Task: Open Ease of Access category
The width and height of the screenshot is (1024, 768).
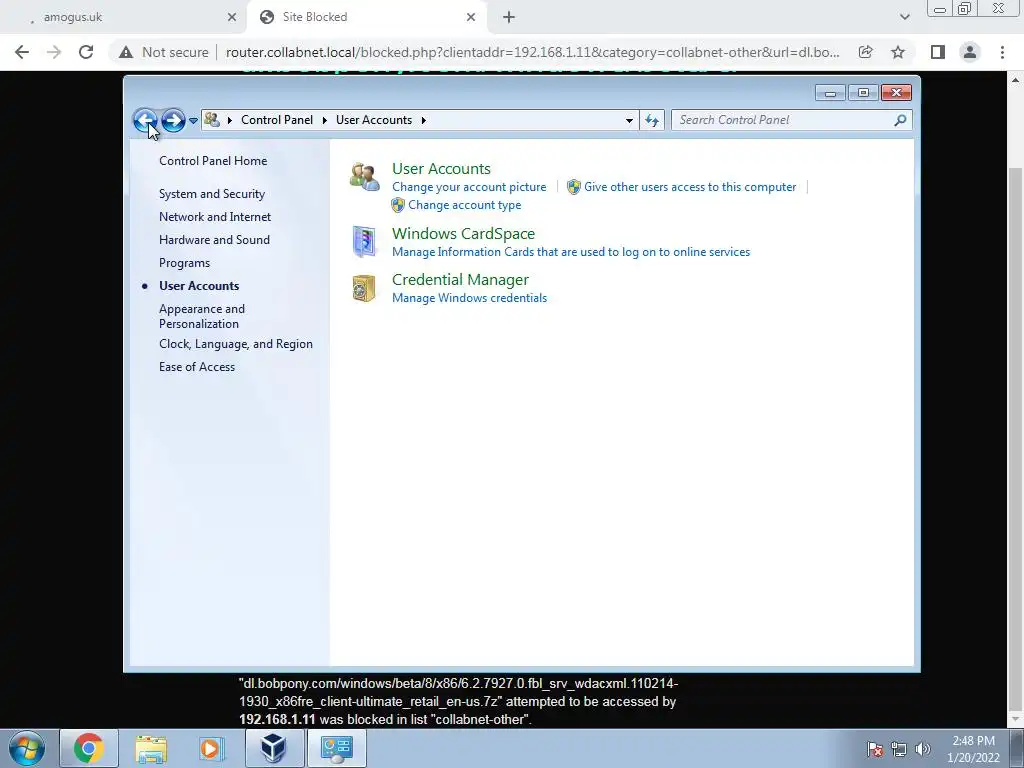Action: [197, 367]
